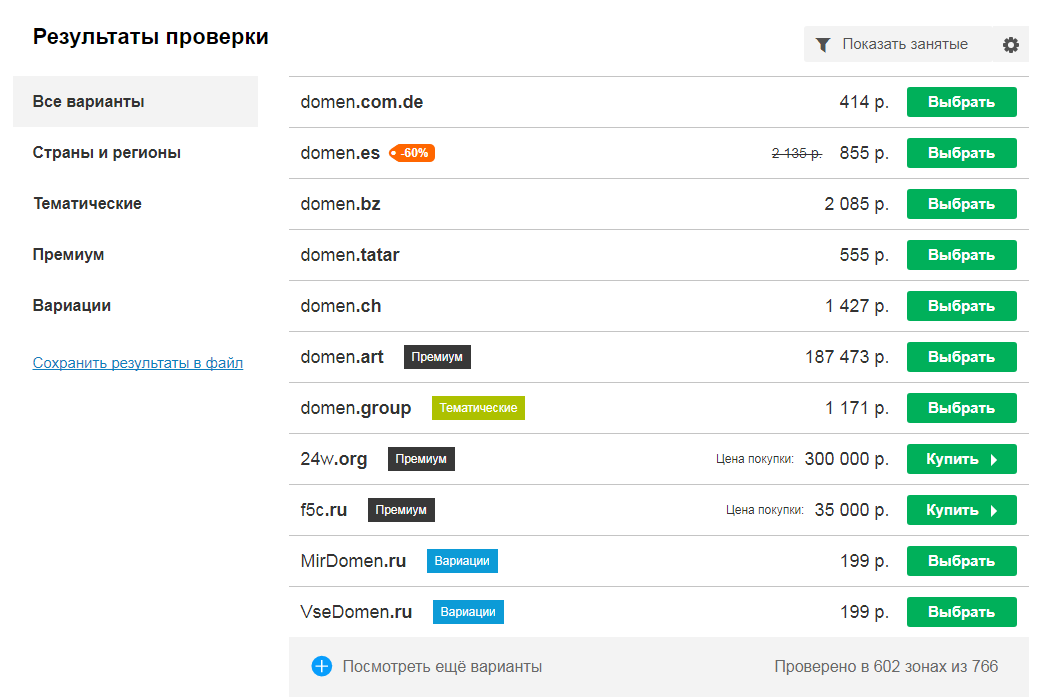Select domen.tatar with Выбрать button
The height and width of the screenshot is (699, 1056).
[x=961, y=255]
